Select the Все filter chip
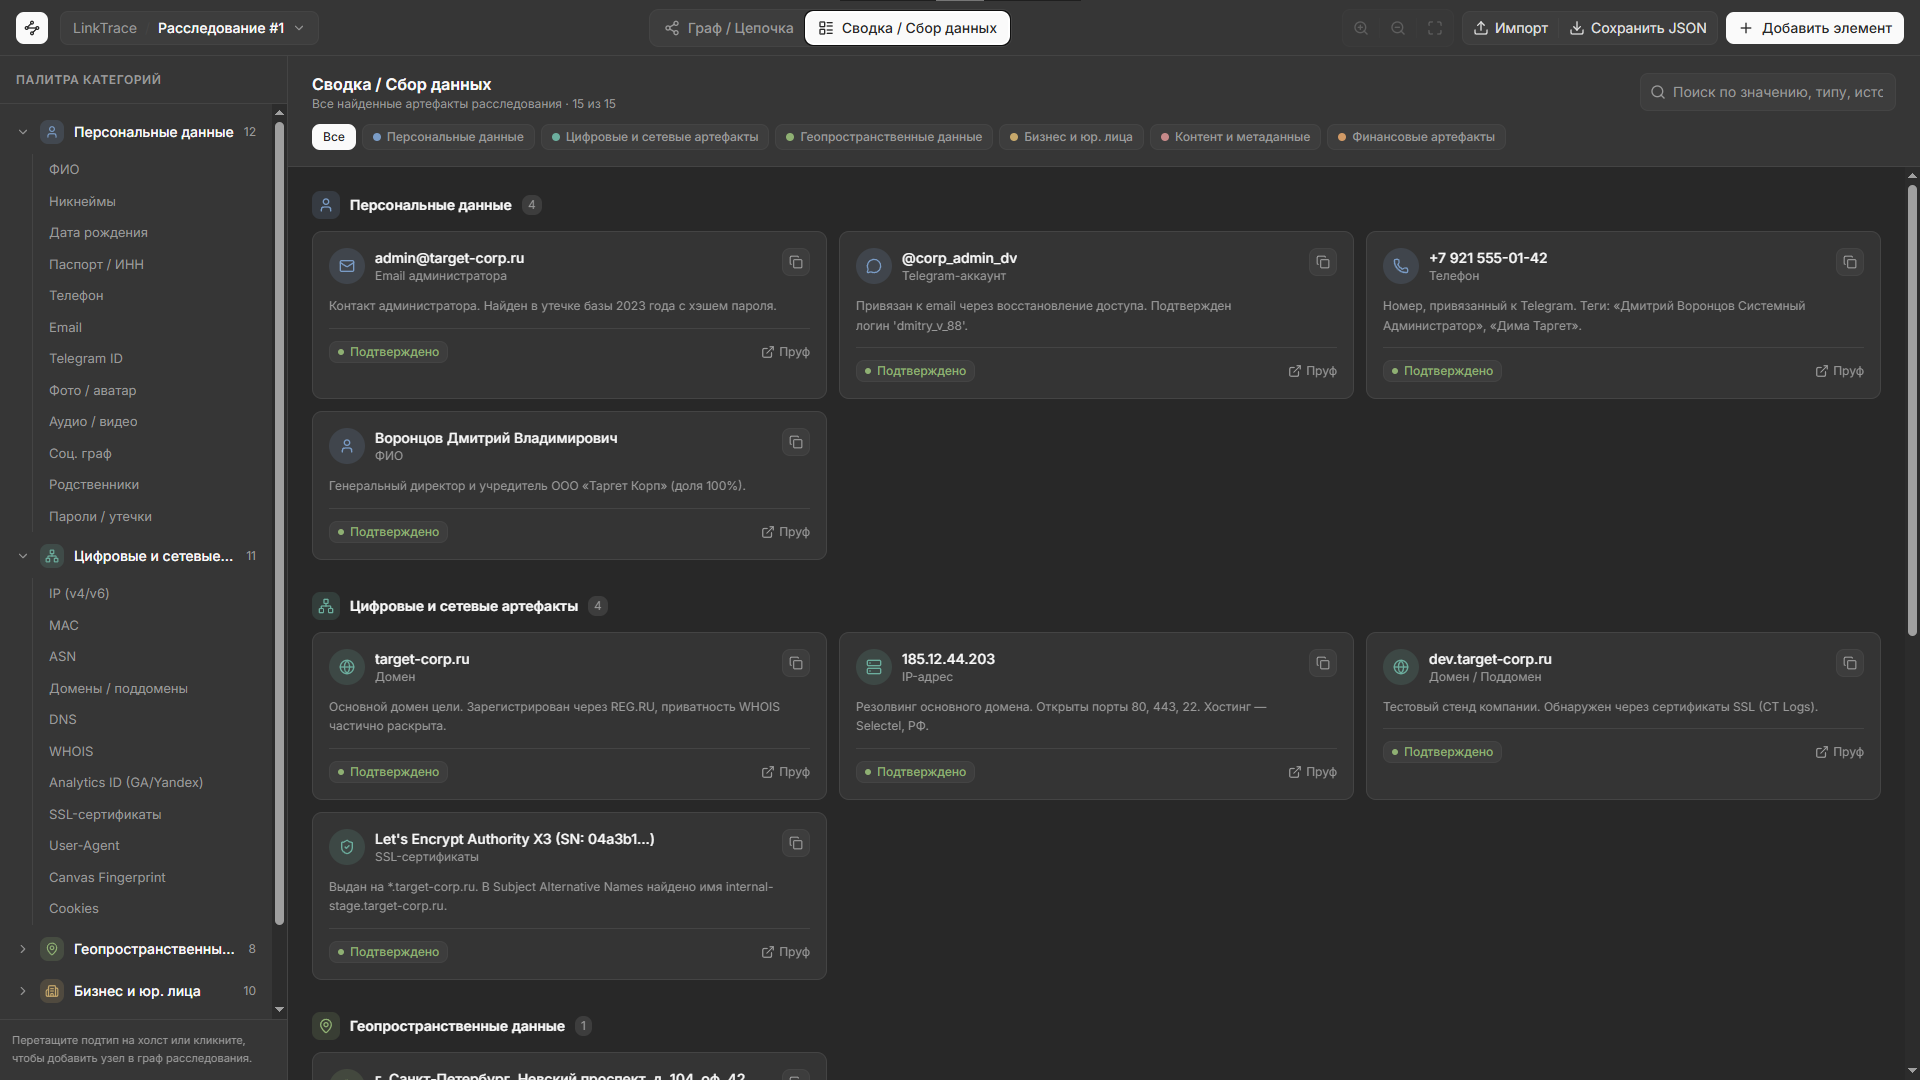The image size is (1920, 1080). [334, 137]
